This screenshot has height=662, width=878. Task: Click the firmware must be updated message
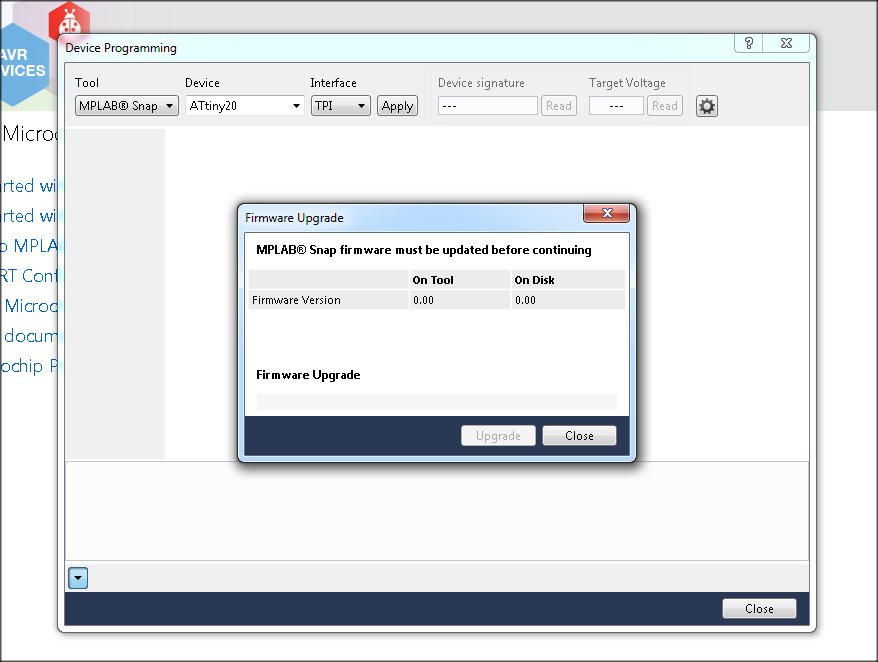coord(424,250)
